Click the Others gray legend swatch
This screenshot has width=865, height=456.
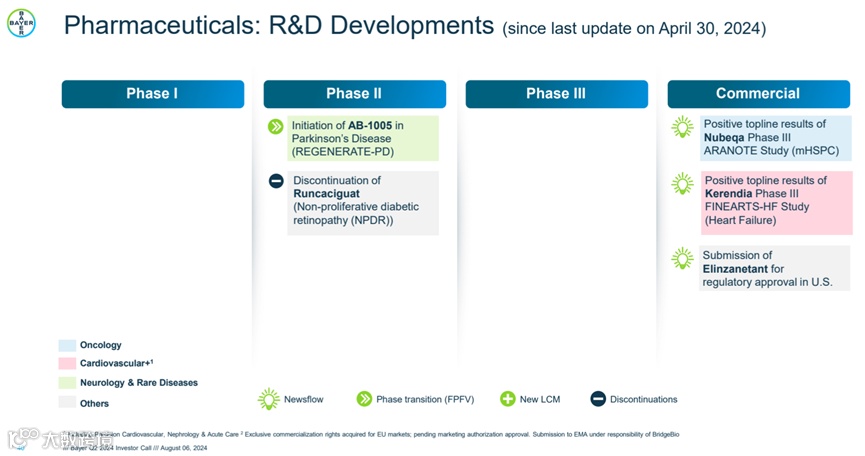(67, 403)
